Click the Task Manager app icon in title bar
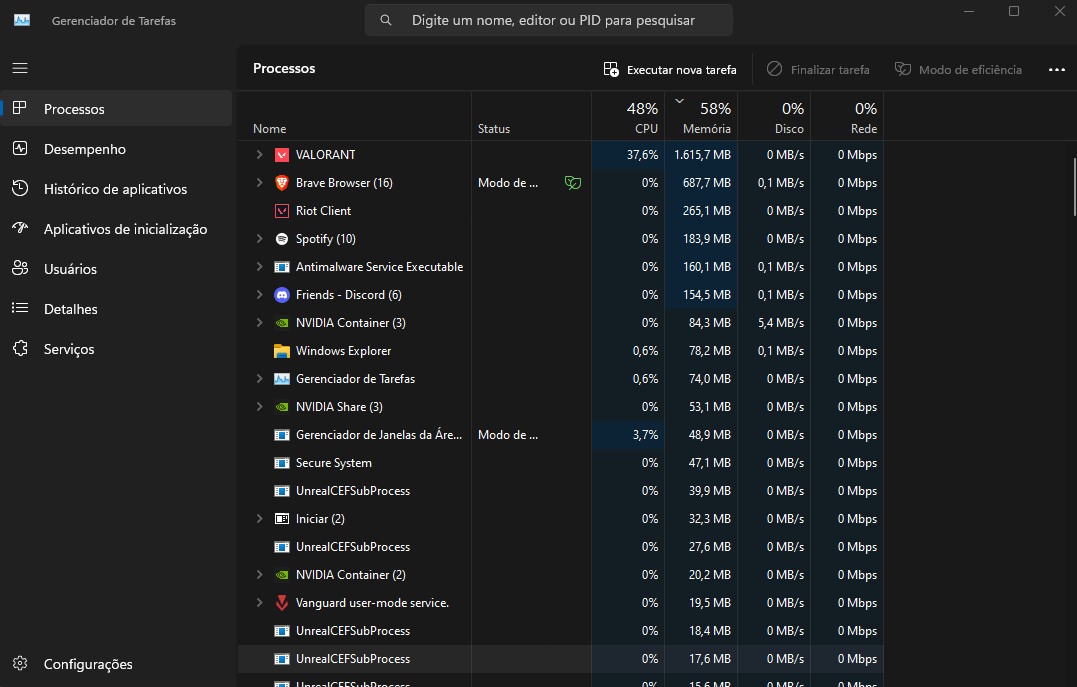1077x687 pixels. coord(22,21)
